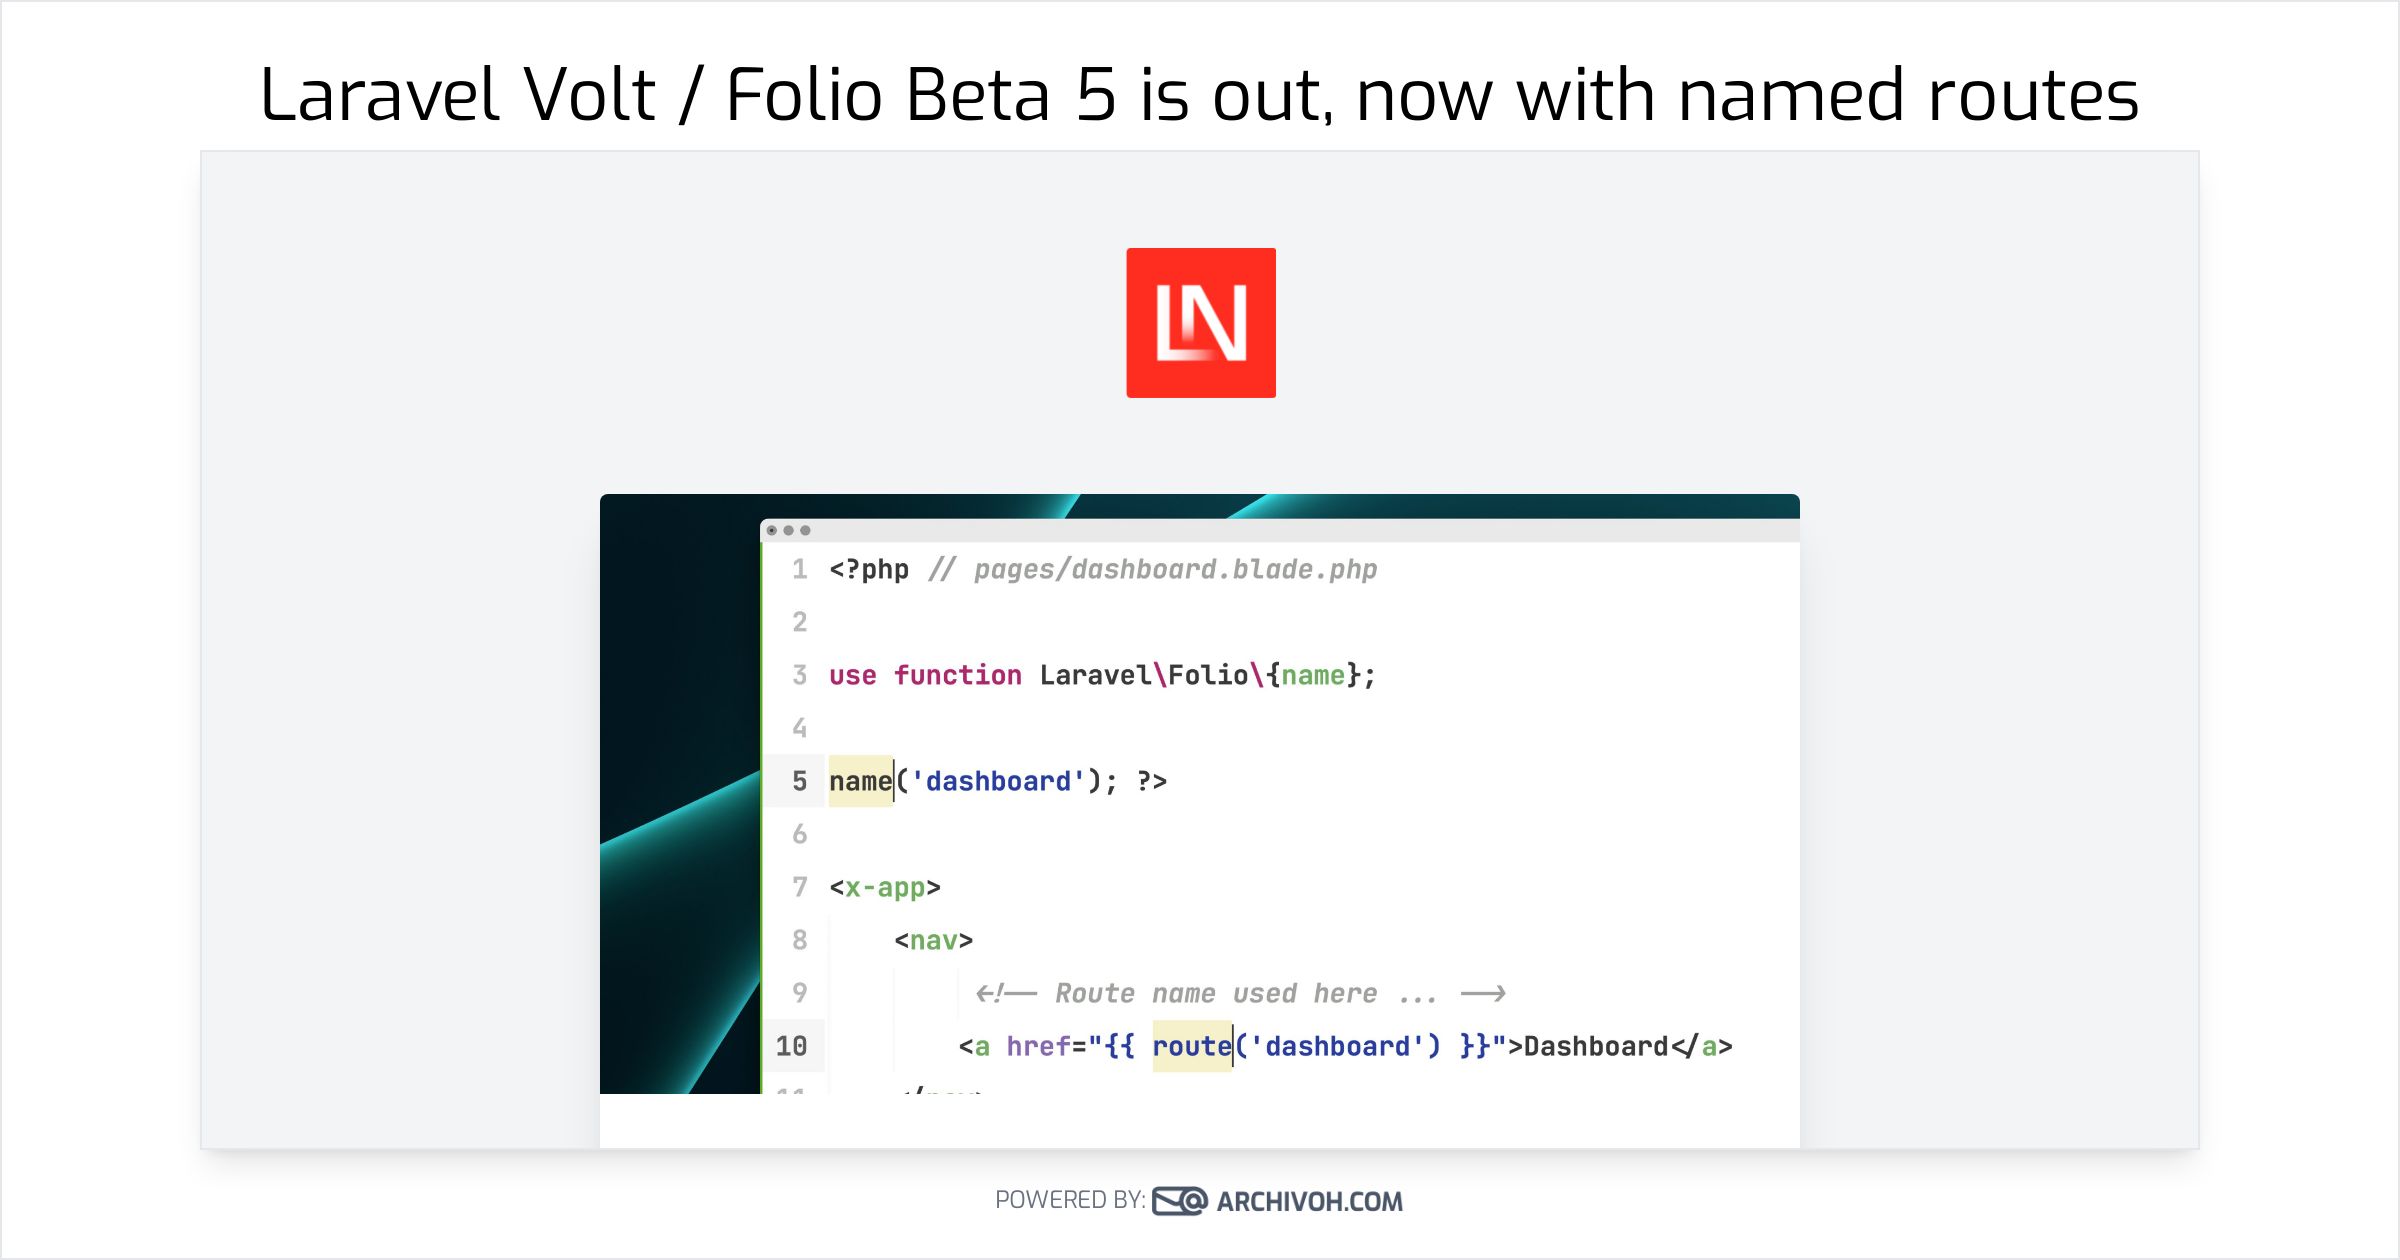Select line number 5 in the gutter
The width and height of the screenshot is (2400, 1260).
[799, 781]
